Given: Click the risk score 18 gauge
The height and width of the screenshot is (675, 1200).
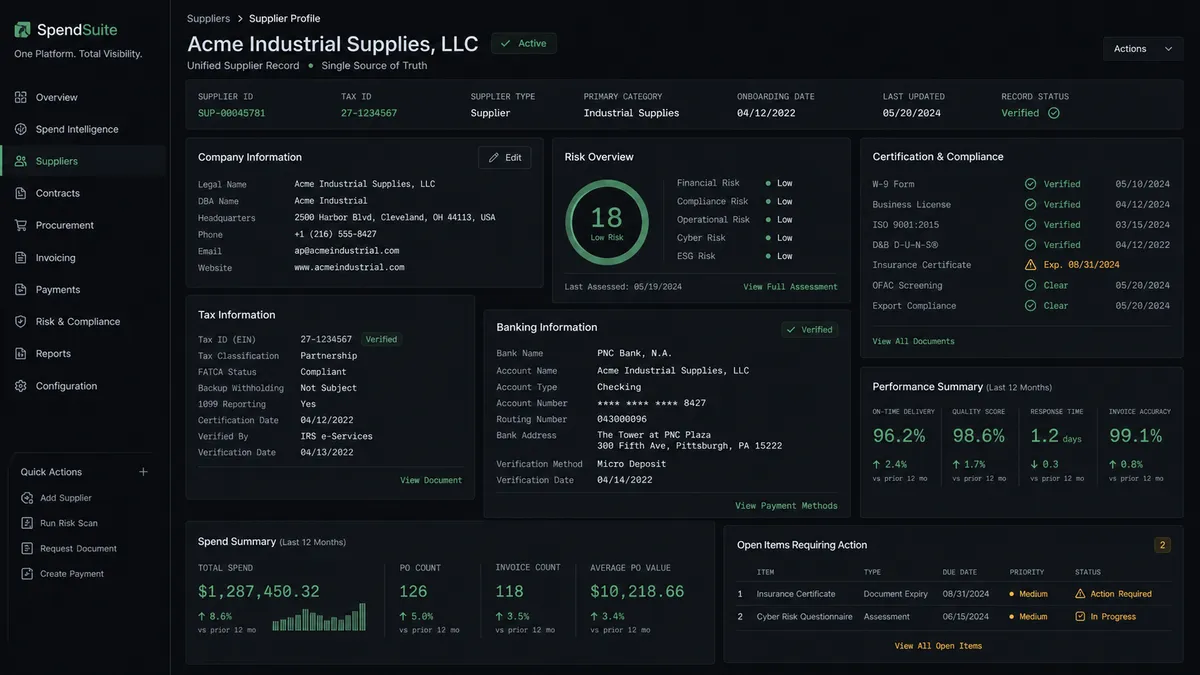Looking at the screenshot, I should coord(606,221).
